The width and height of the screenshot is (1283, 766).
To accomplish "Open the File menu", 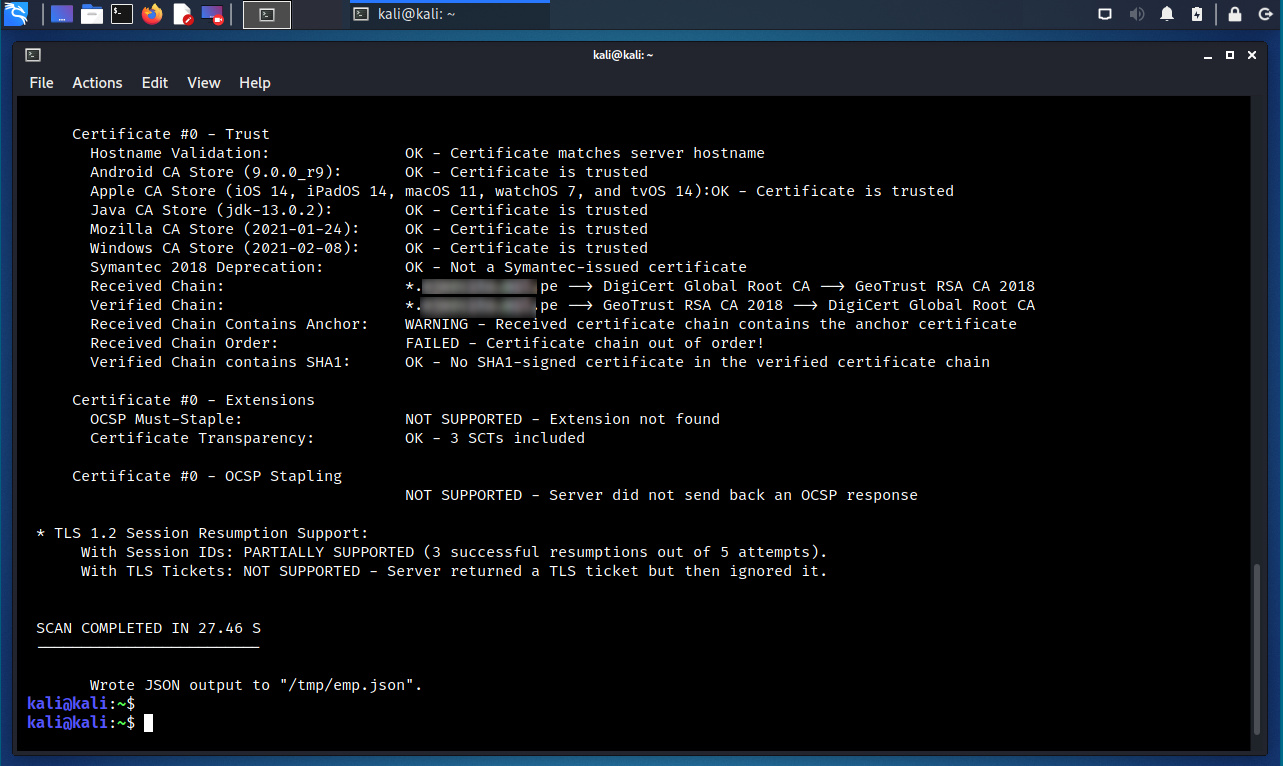I will coord(41,83).
